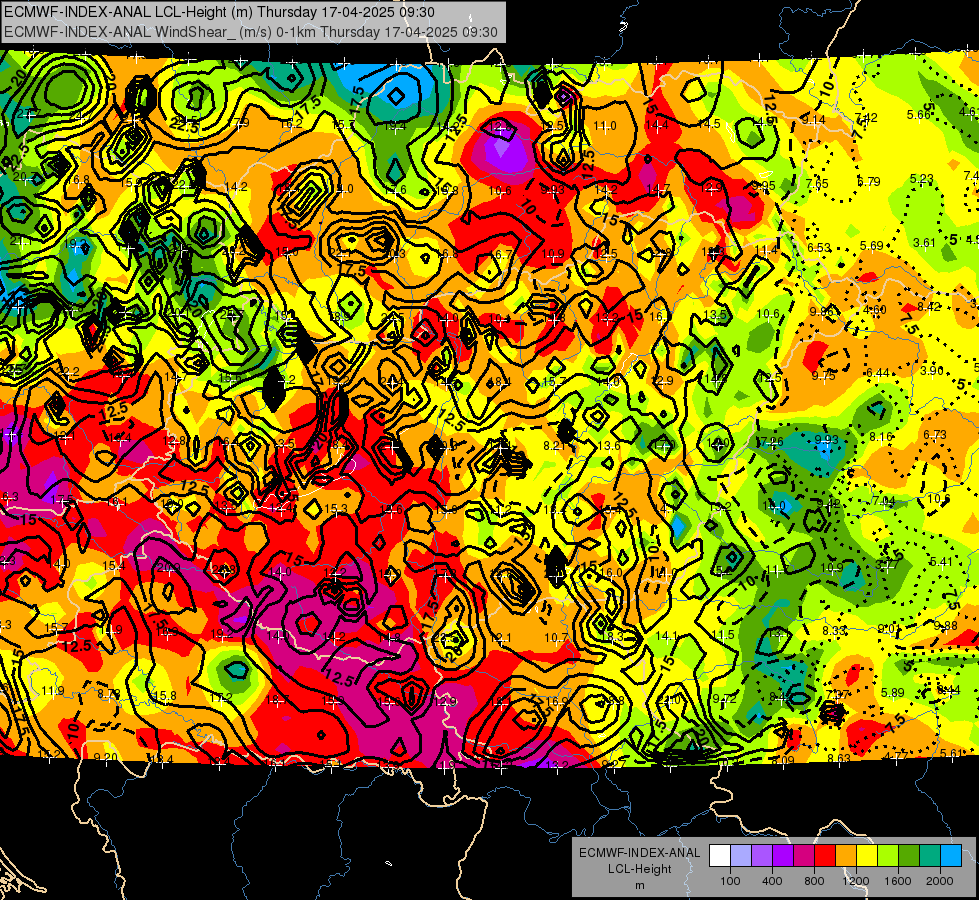Image resolution: width=979 pixels, height=900 pixels.
Task: Click the wind shear value 5.23
Action: pos(922,179)
